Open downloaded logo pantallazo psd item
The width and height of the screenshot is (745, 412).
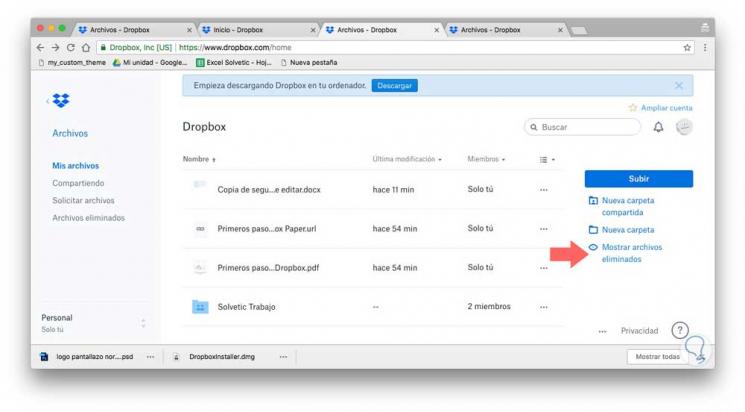(95, 357)
